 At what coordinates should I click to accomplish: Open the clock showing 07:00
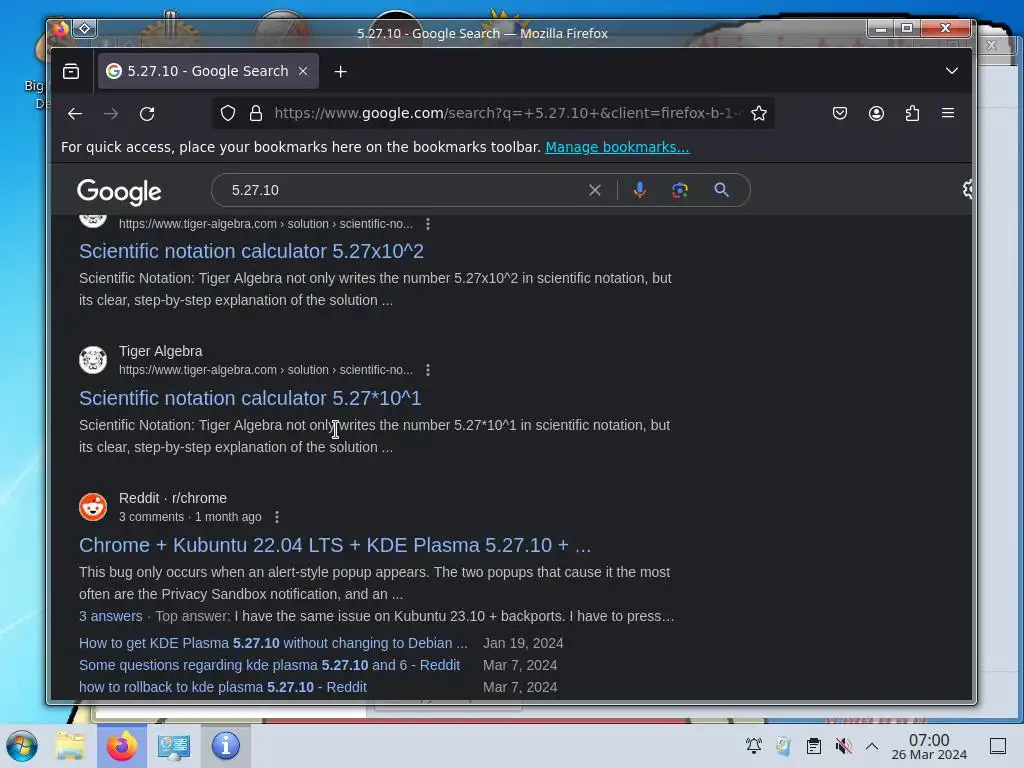(x=929, y=746)
